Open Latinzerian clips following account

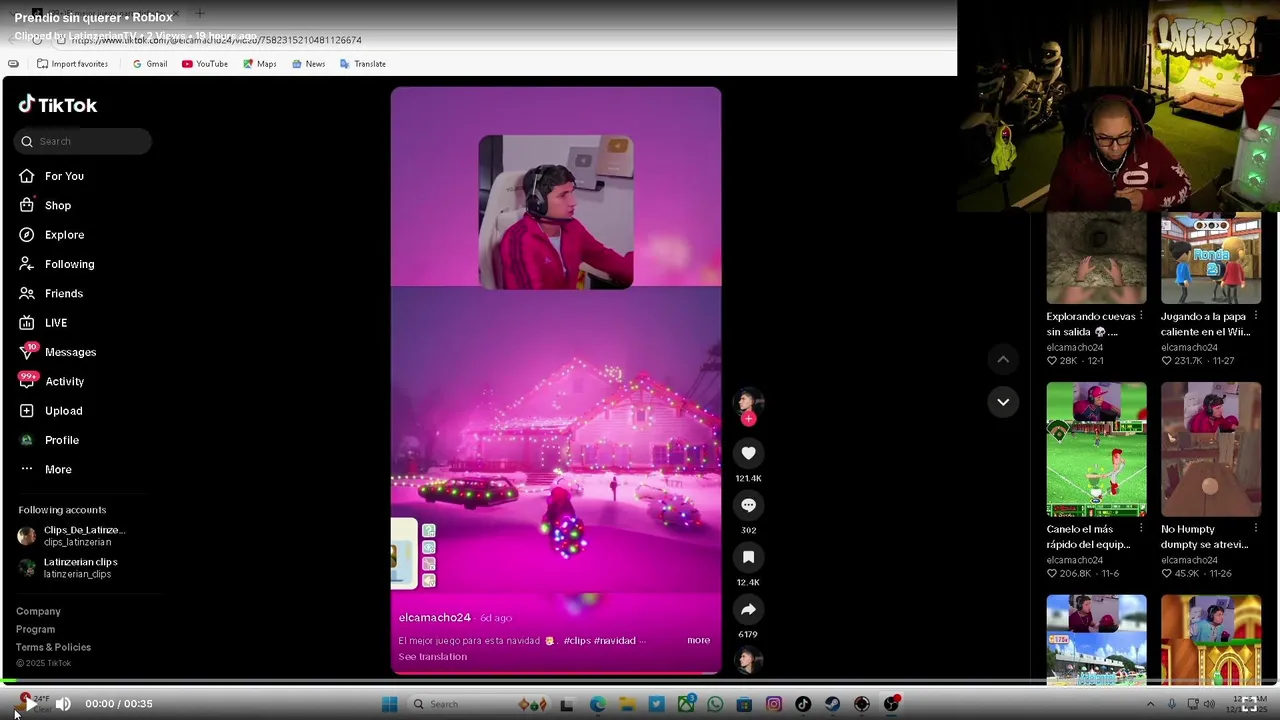(x=68, y=568)
